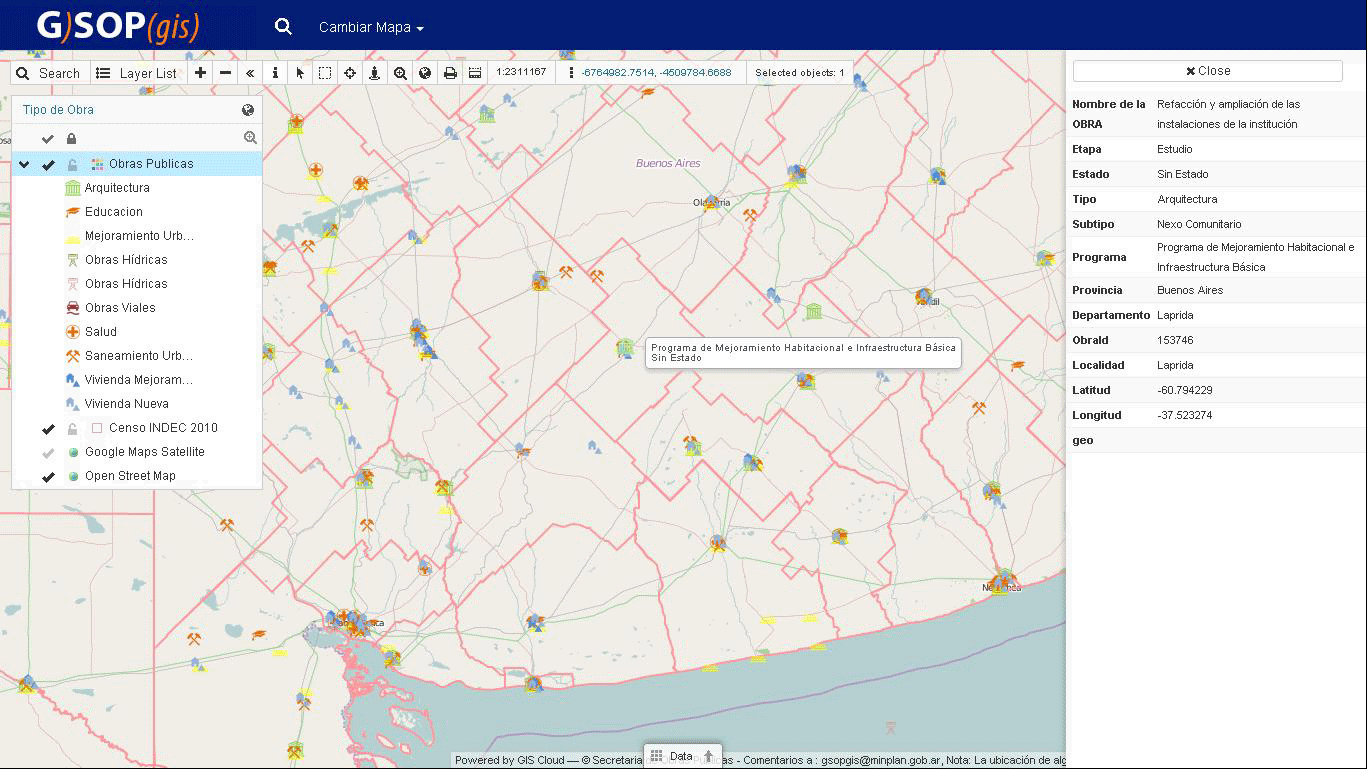Activate the pointer selection tool
Image resolution: width=1367 pixels, height=769 pixels.
[301, 72]
